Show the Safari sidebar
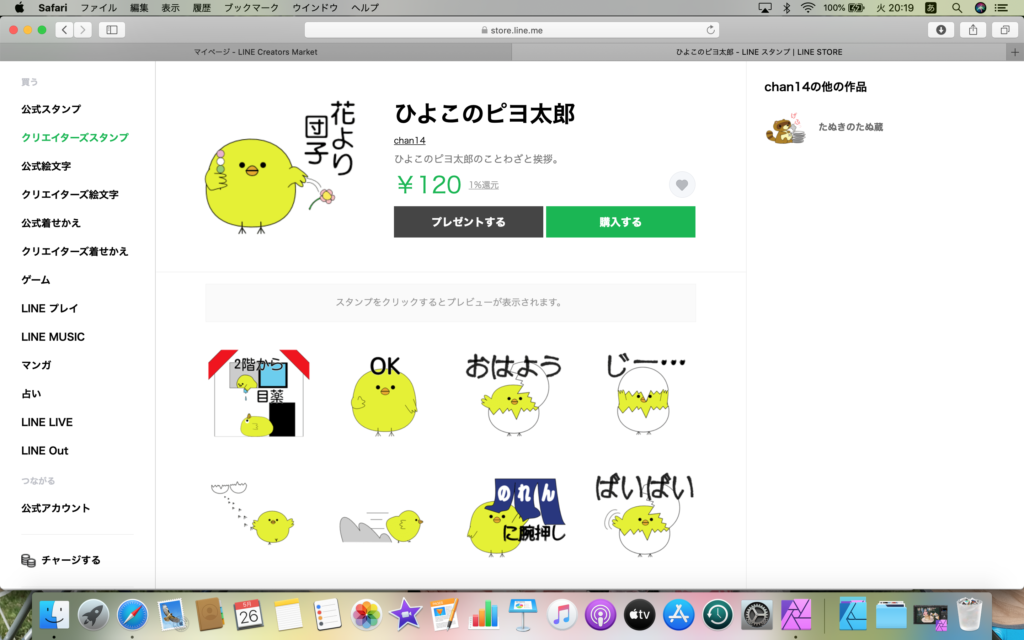Image resolution: width=1024 pixels, height=640 pixels. (112, 29)
